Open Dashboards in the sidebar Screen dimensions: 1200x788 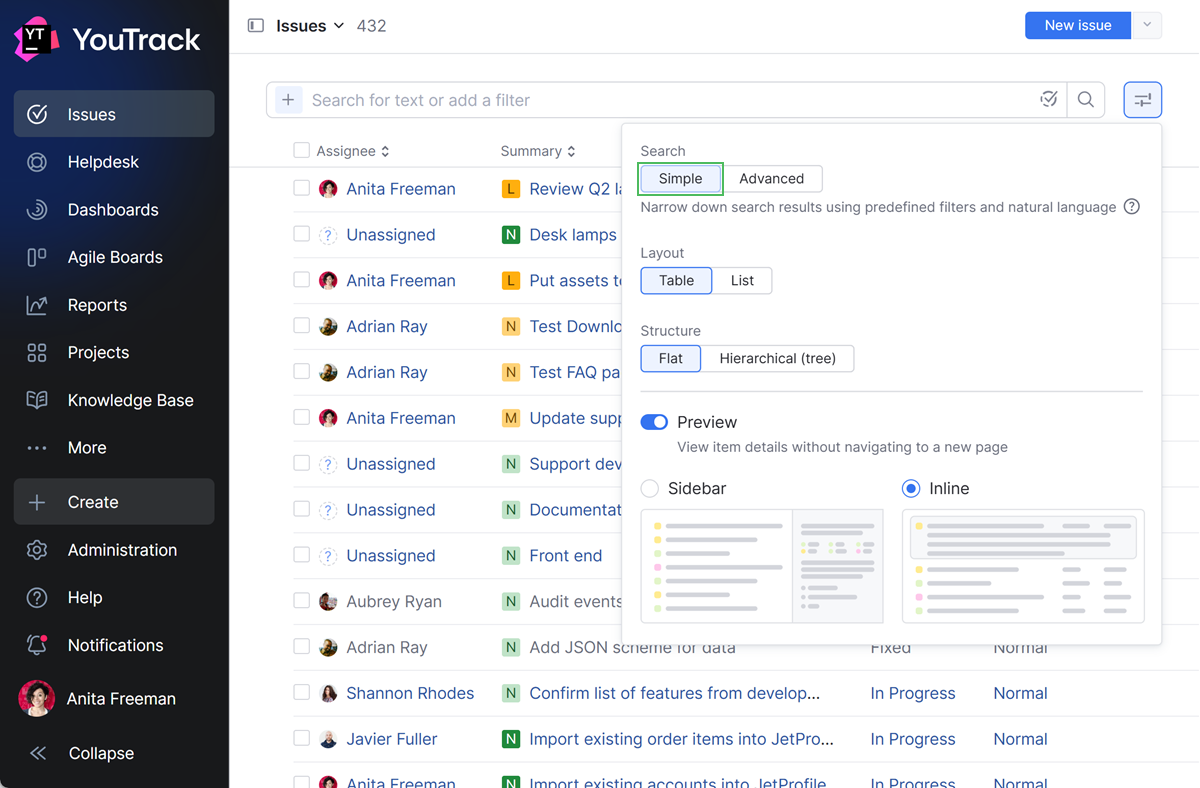[x=114, y=210]
